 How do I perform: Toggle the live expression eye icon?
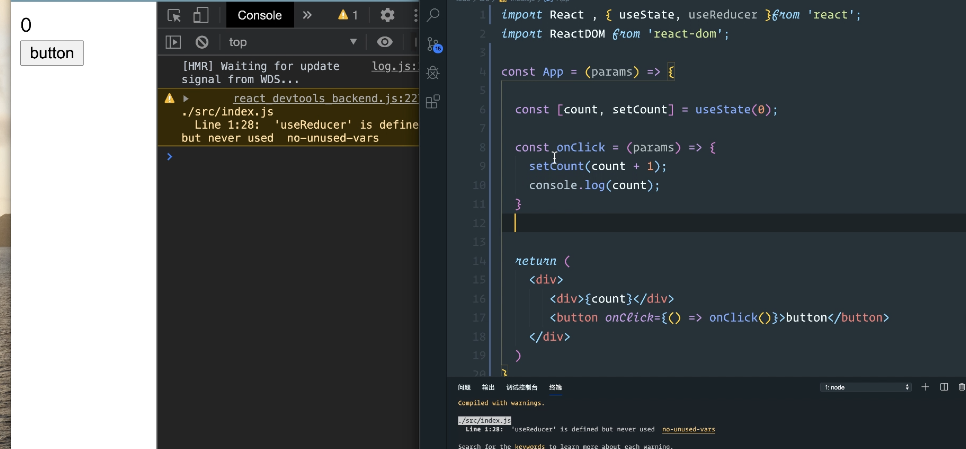pos(385,42)
